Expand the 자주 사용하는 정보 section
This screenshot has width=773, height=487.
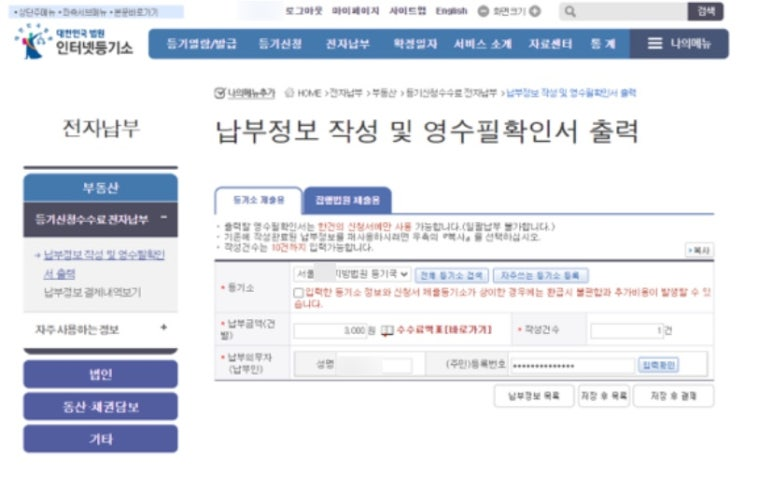pyautogui.click(x=164, y=327)
